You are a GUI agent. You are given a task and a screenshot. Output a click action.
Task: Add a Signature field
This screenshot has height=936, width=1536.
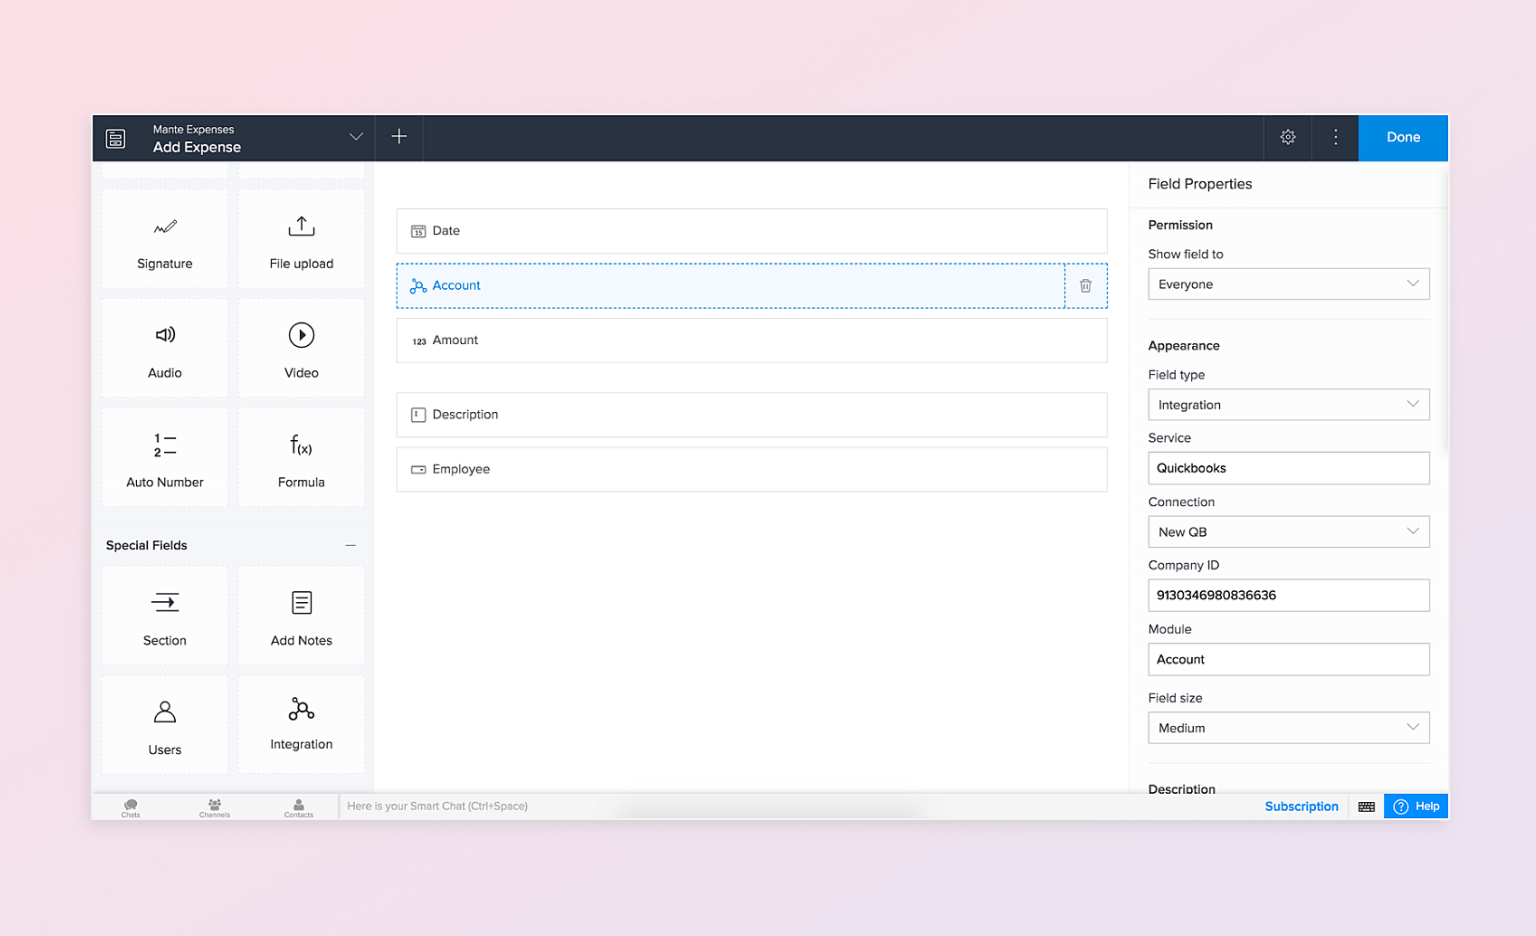[165, 240]
